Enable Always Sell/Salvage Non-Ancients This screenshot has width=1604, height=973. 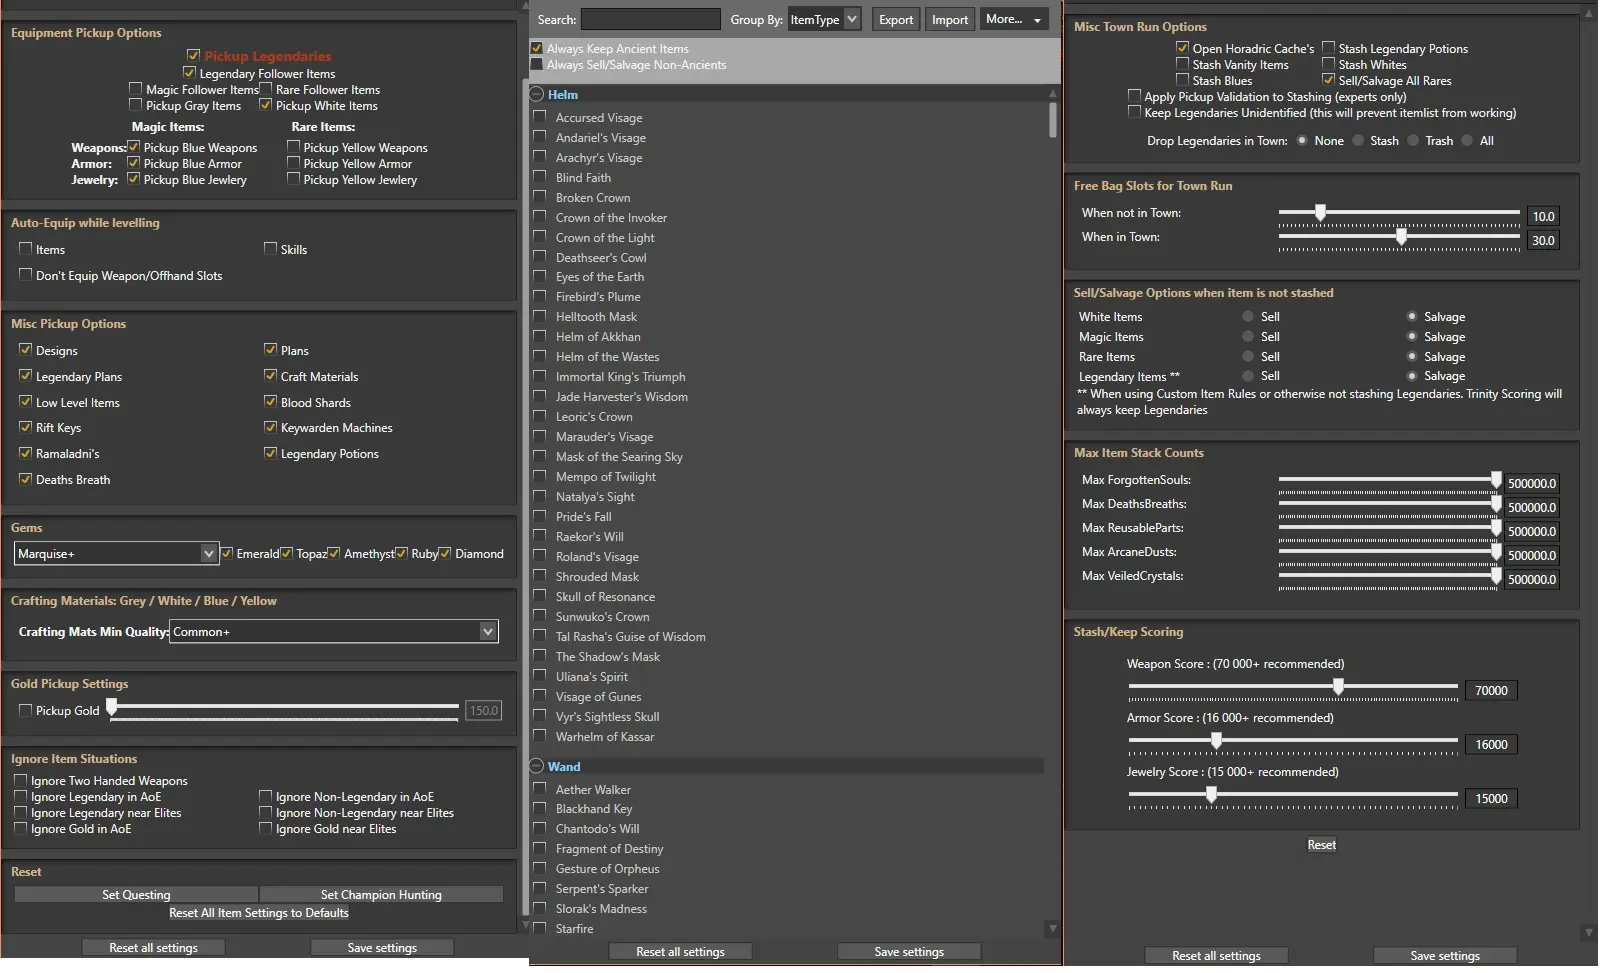[537, 65]
